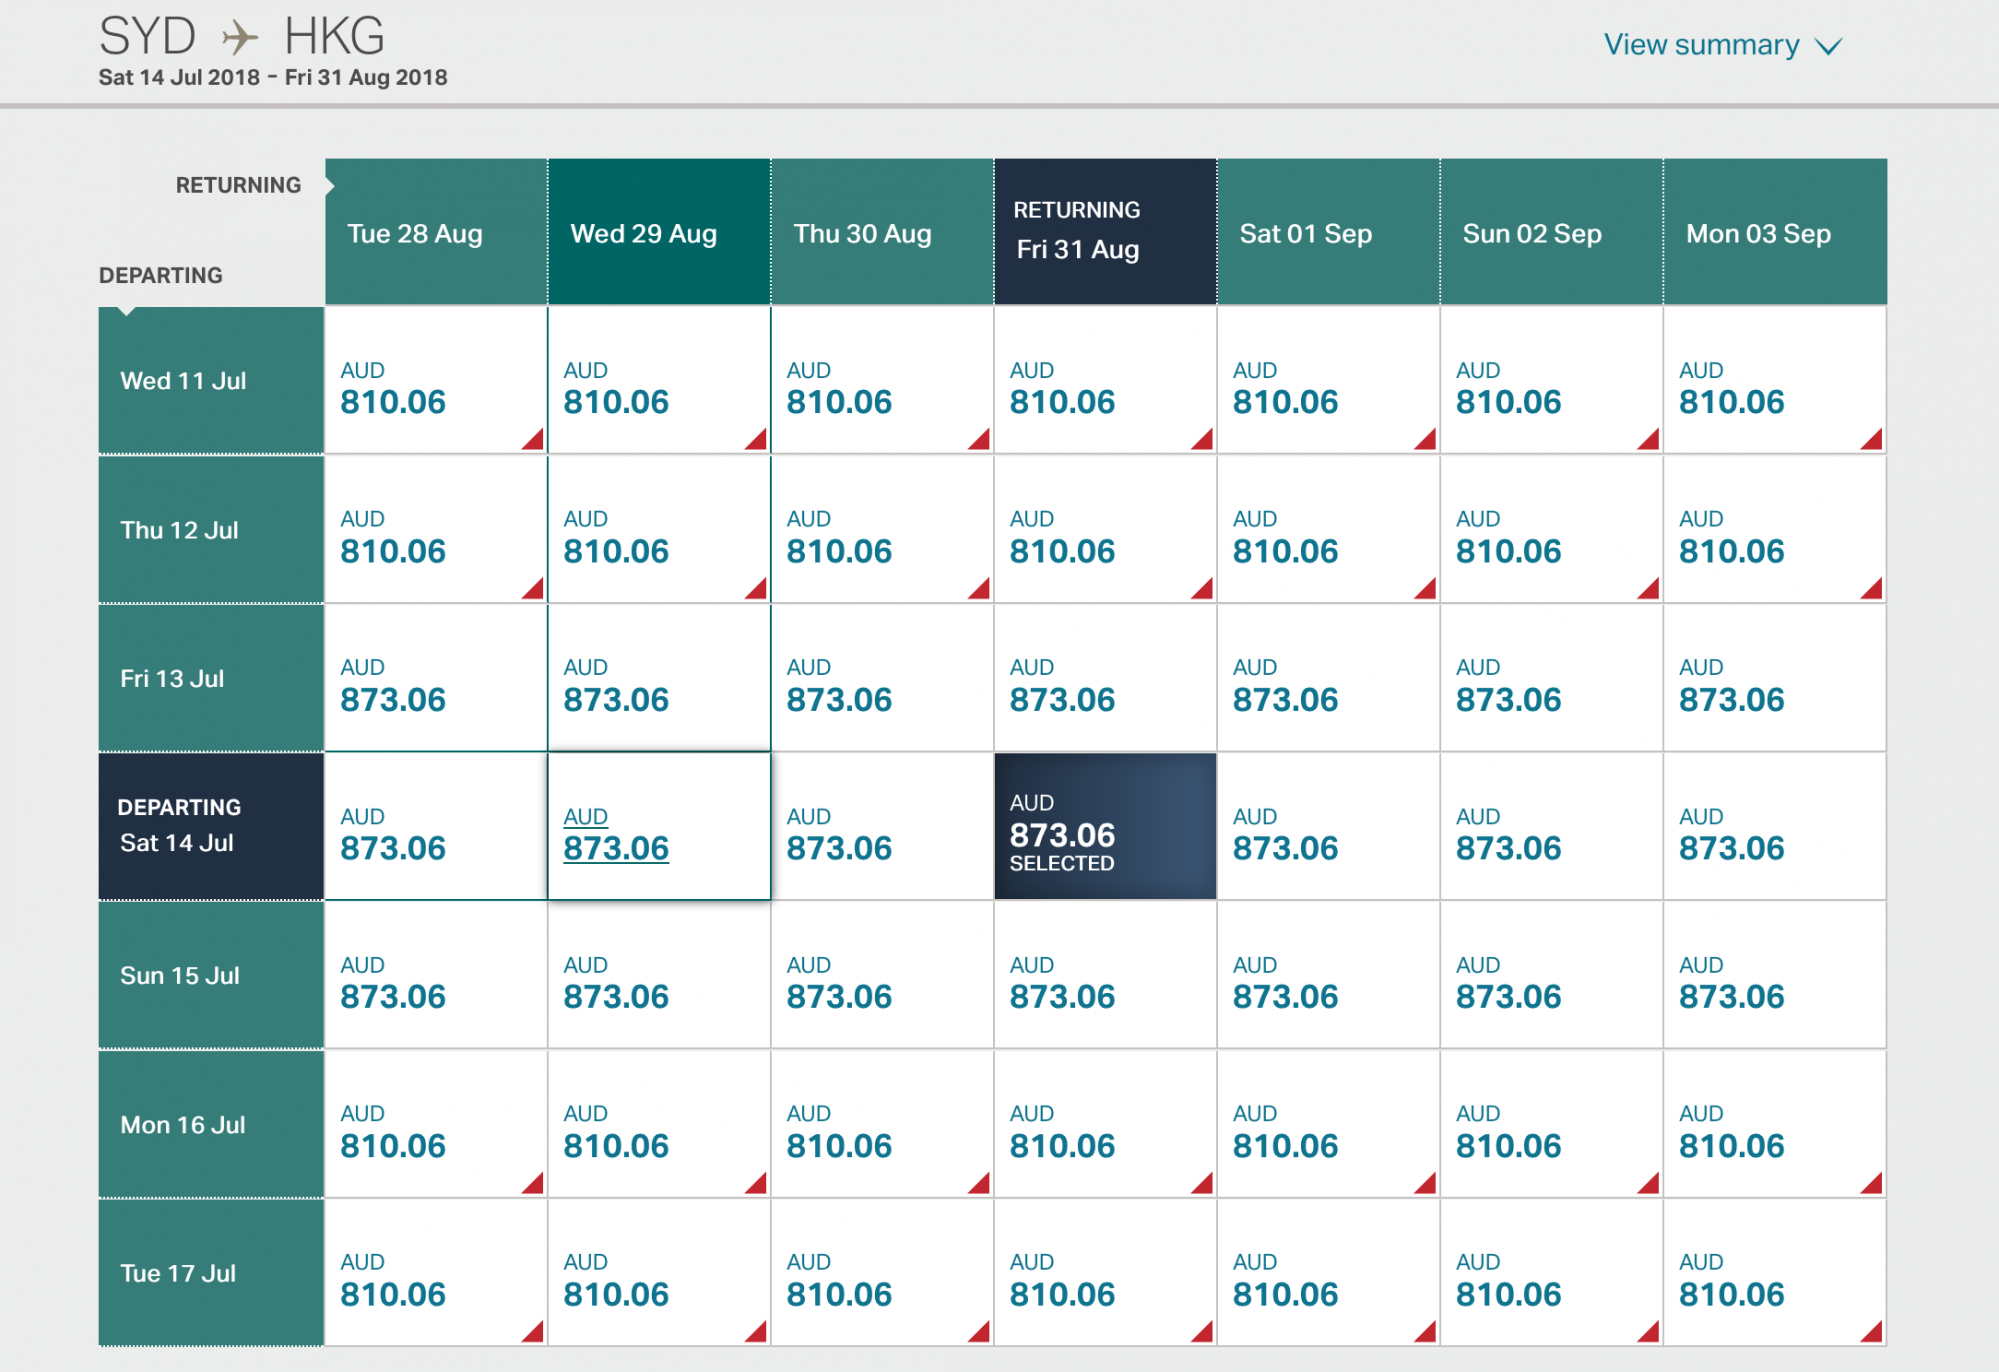Viewport: 1999px width, 1372px height.
Task: Click the View summary chevron arrow
Action: pyautogui.click(x=1828, y=47)
